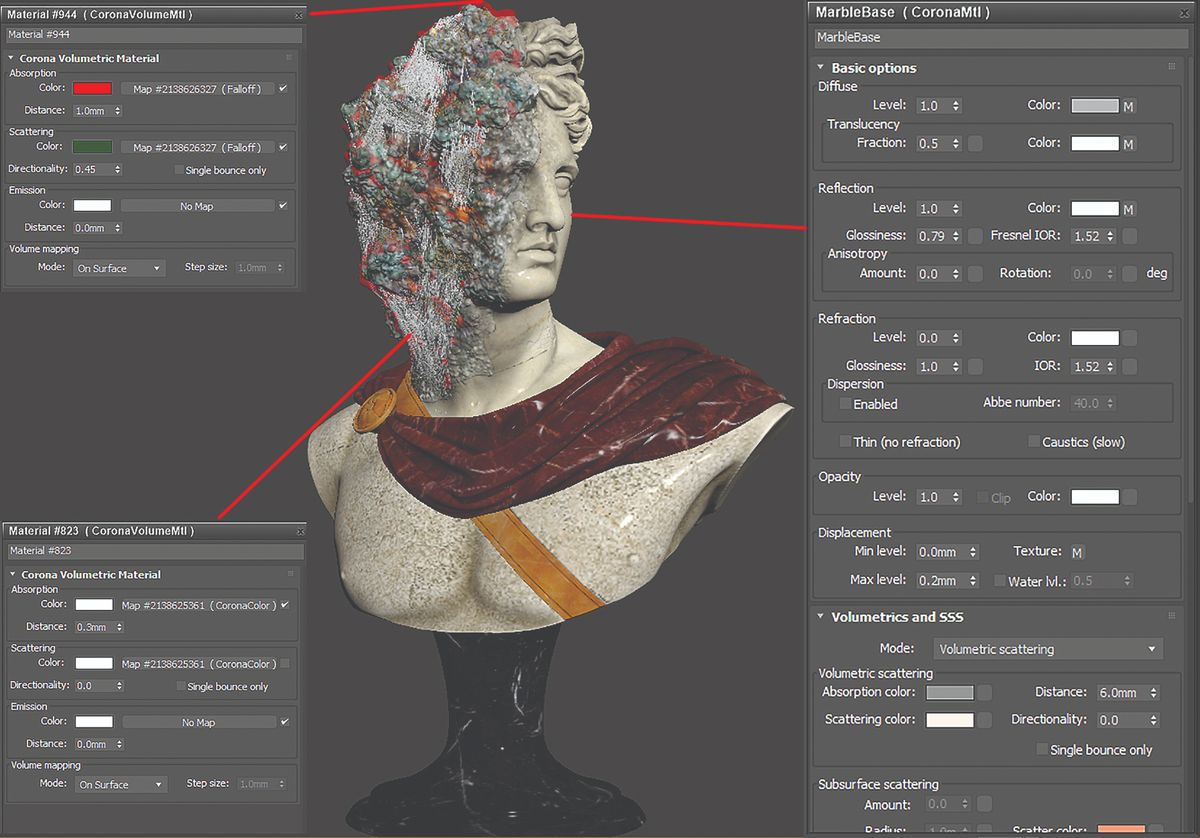
Task: Click the Basic options rollout menu grid icon
Action: coord(1170,67)
